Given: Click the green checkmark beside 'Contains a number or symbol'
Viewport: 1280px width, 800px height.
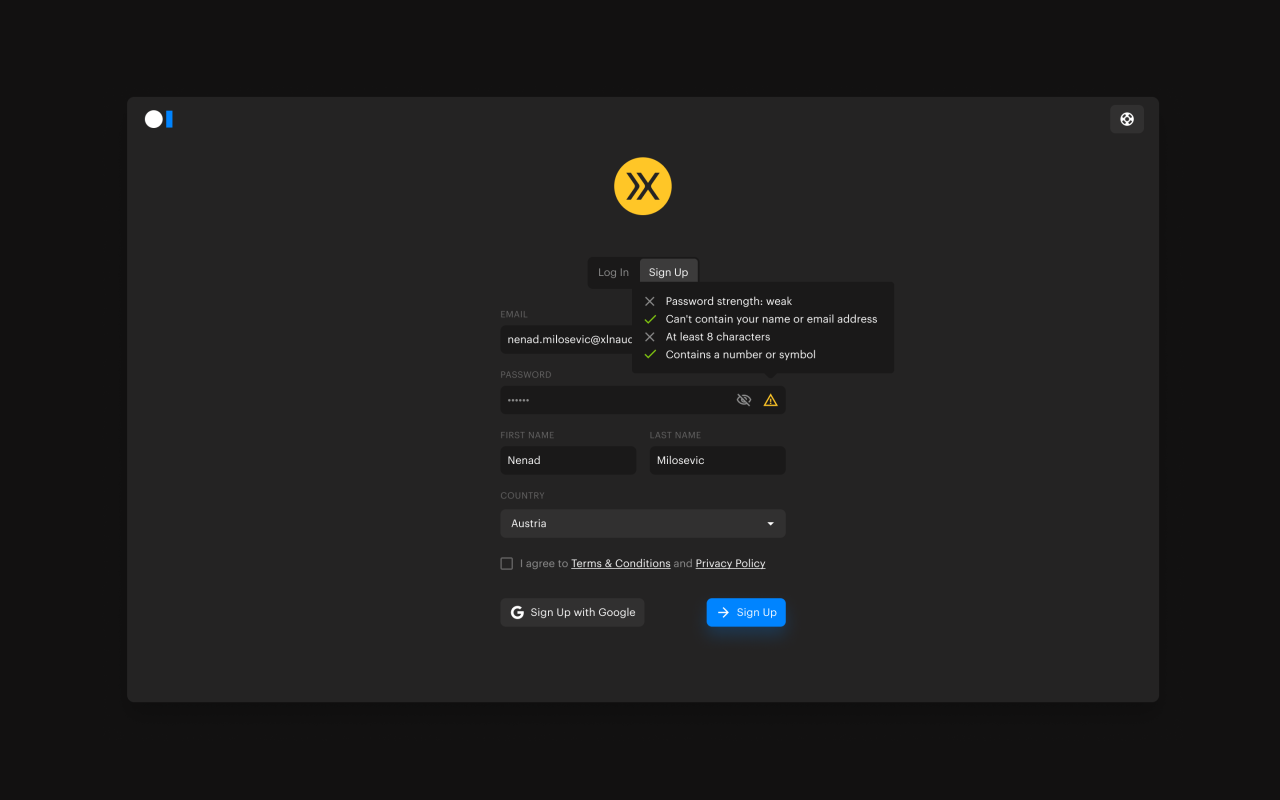Looking at the screenshot, I should pos(650,355).
